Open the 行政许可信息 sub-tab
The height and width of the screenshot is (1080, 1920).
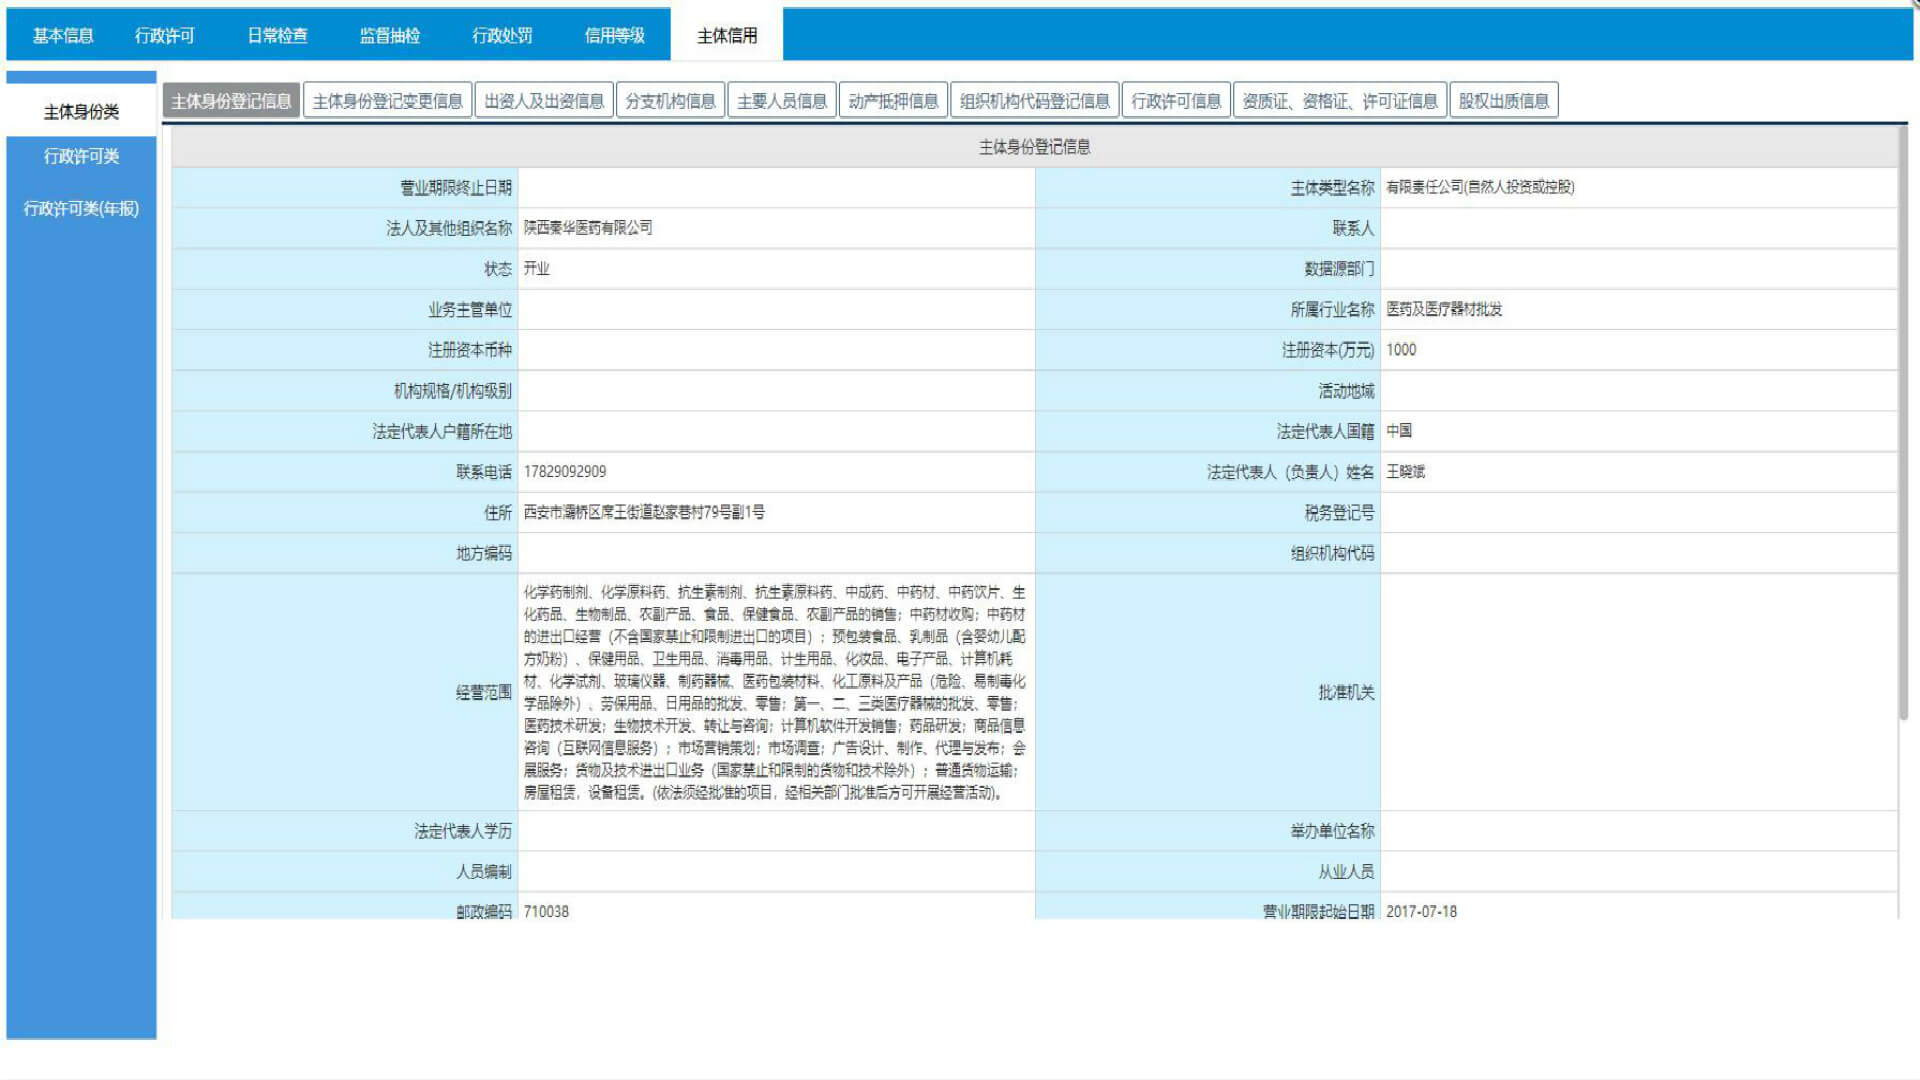coord(1176,101)
